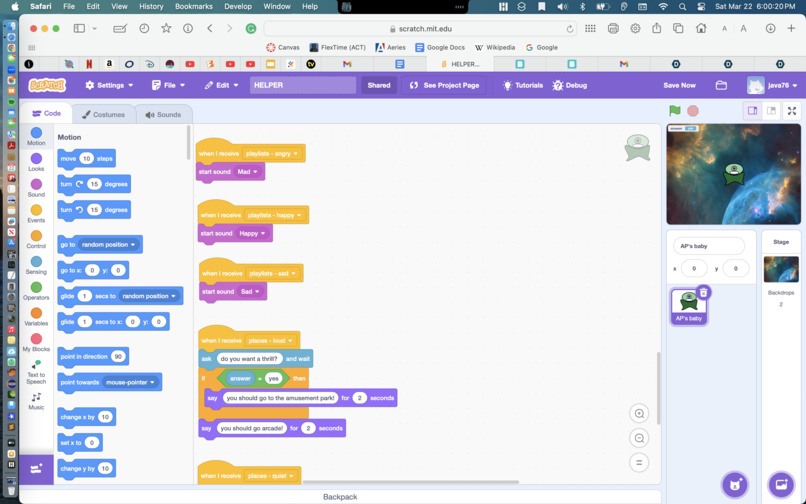Screen dimensions: 806x504
Task: Click the See Project Page button
Action: pos(445,85)
